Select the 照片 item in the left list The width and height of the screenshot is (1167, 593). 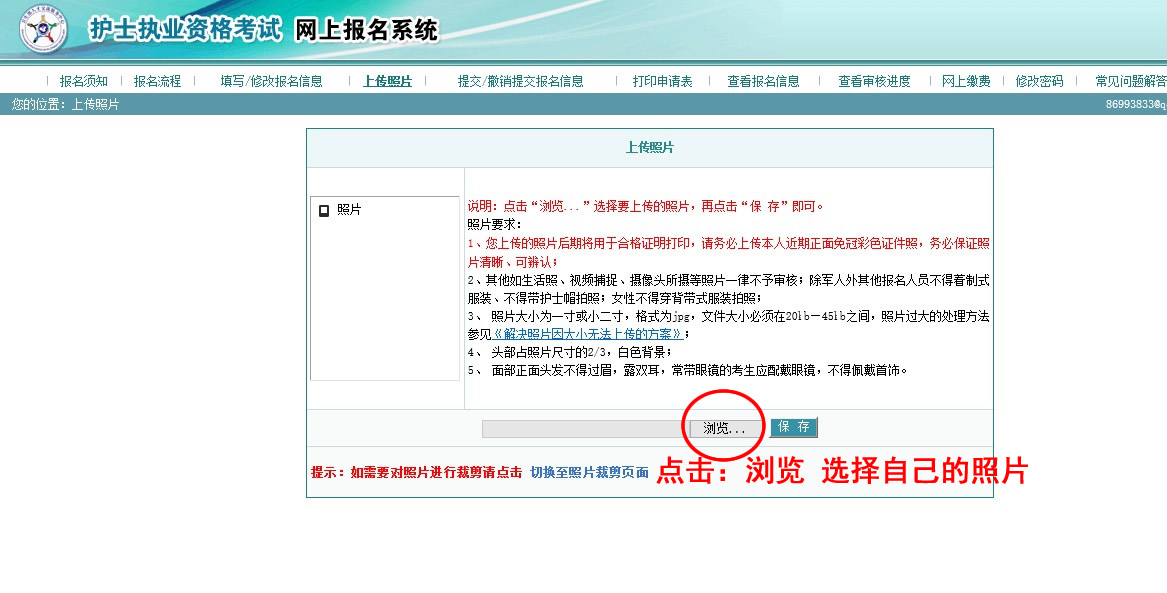(349, 210)
